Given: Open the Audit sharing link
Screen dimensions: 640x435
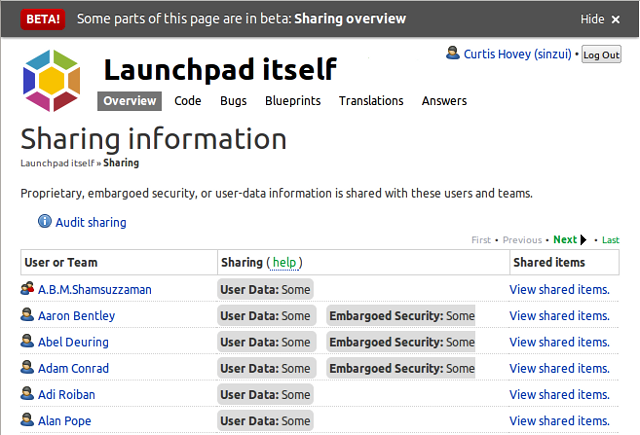Looking at the screenshot, I should (91, 222).
